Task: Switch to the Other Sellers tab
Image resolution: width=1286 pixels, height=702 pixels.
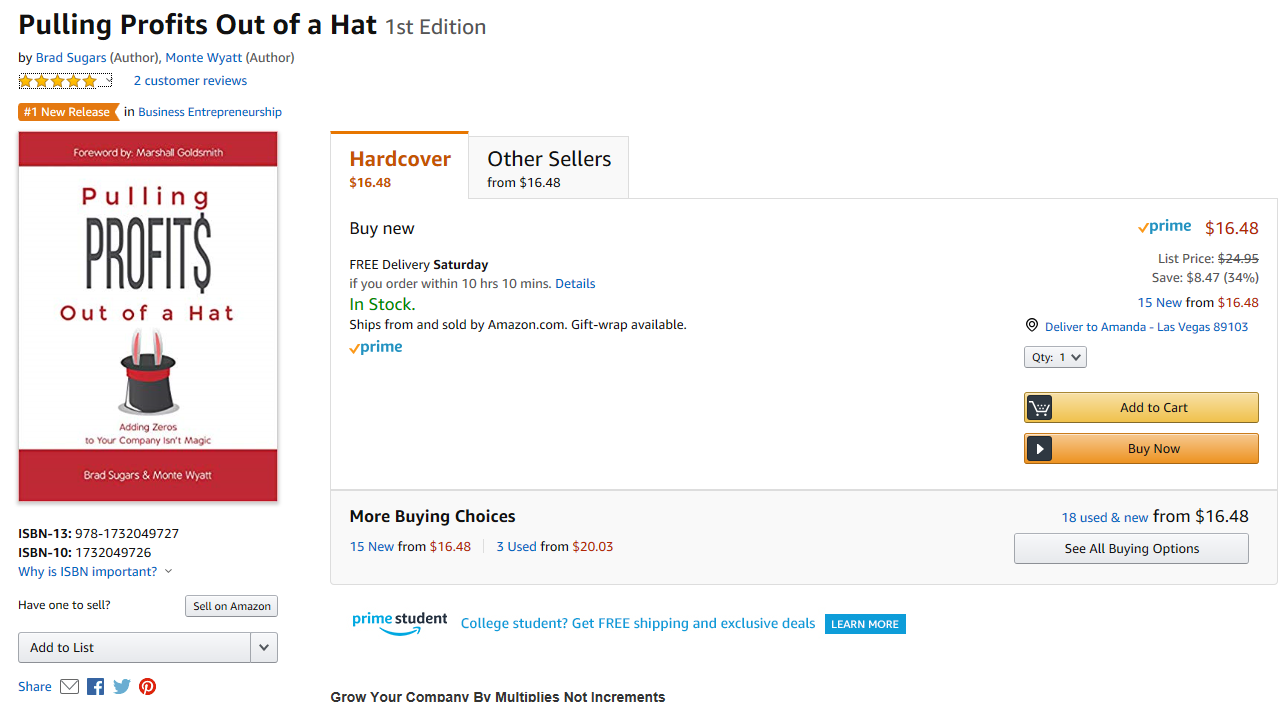Action: [x=548, y=167]
